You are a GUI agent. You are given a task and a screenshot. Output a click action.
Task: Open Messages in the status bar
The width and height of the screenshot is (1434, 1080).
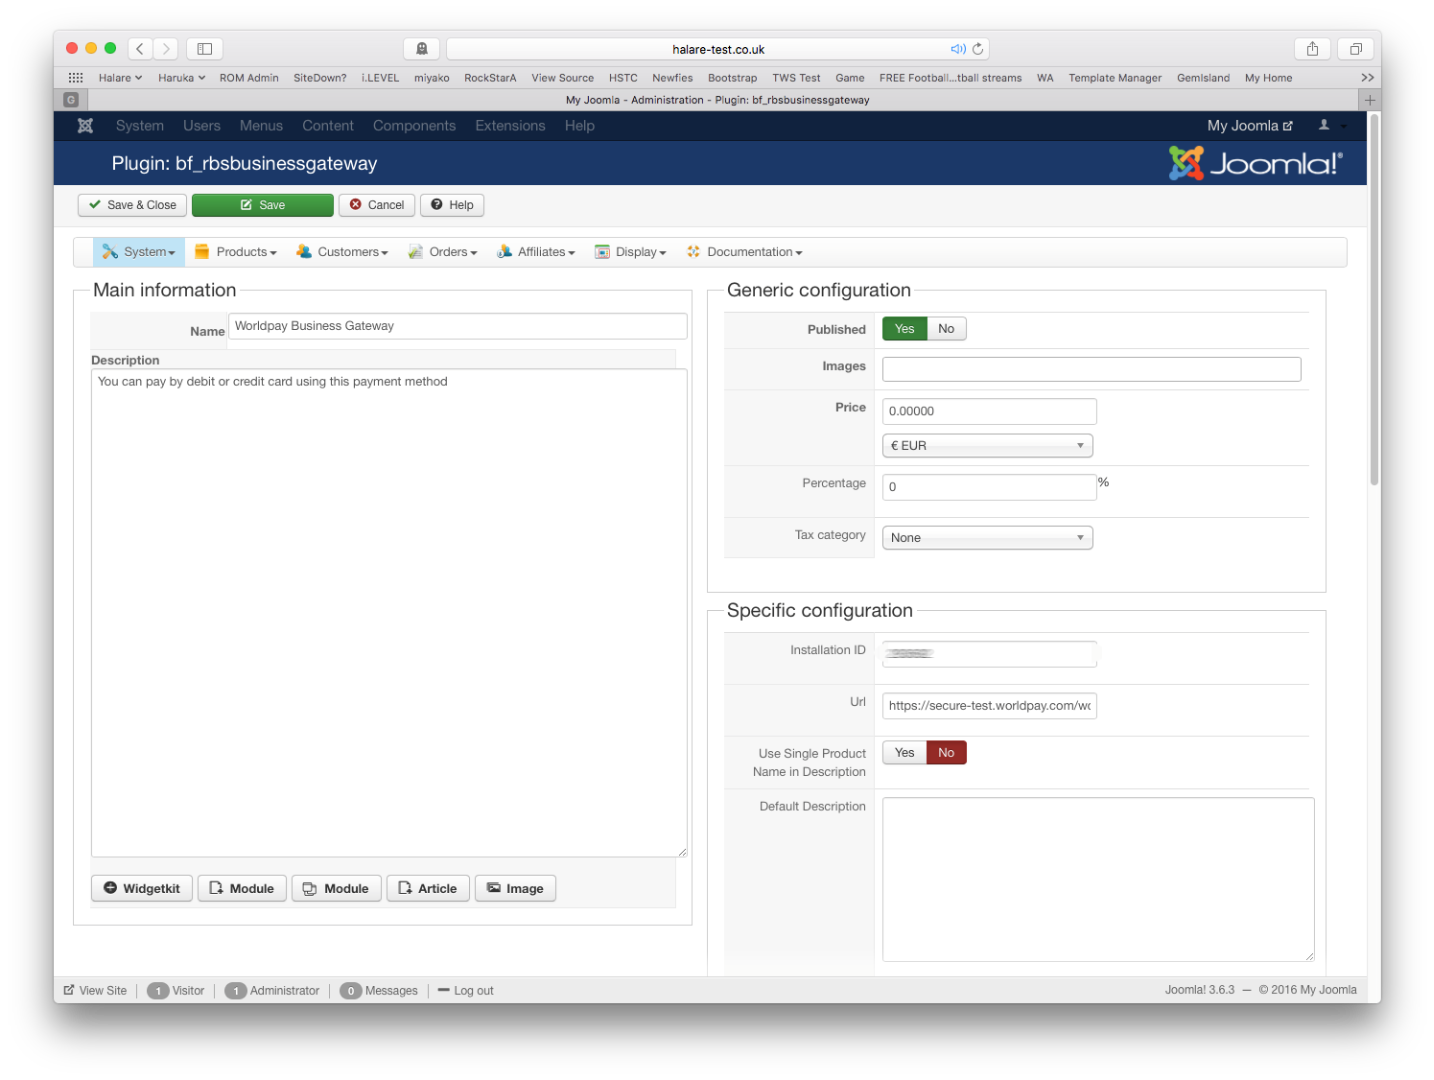click(x=379, y=991)
